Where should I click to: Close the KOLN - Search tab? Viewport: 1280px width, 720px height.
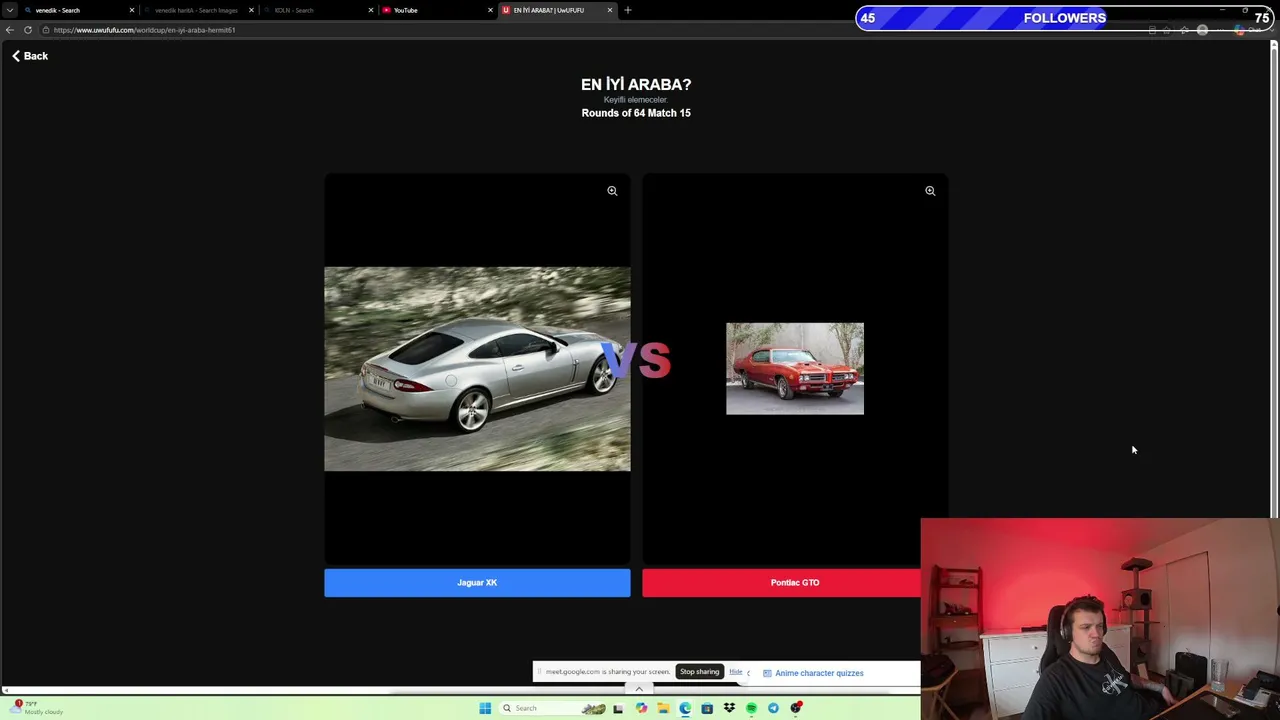(x=371, y=10)
